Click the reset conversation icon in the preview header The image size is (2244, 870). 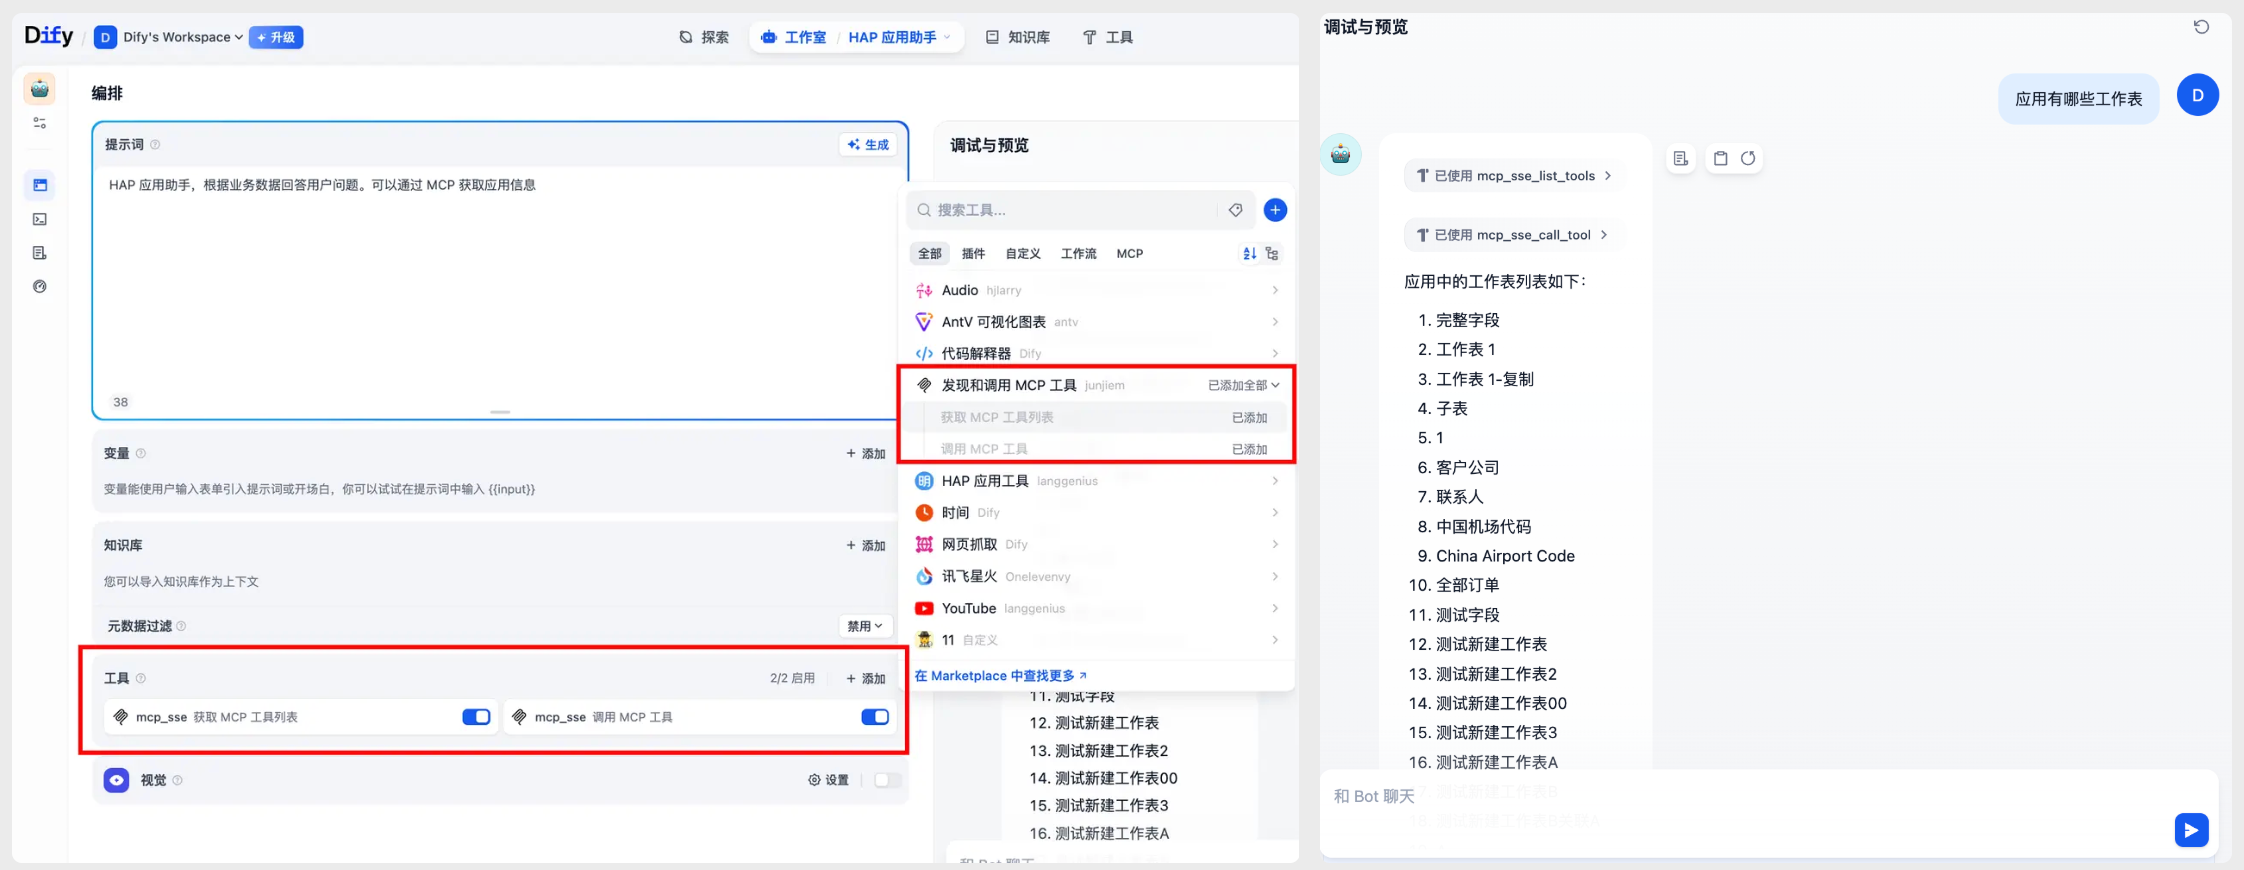click(x=2201, y=27)
